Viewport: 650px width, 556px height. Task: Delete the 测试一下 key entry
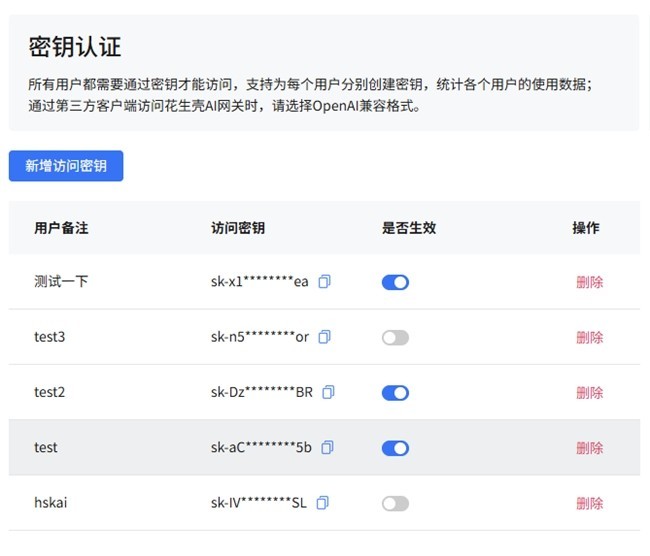point(589,282)
